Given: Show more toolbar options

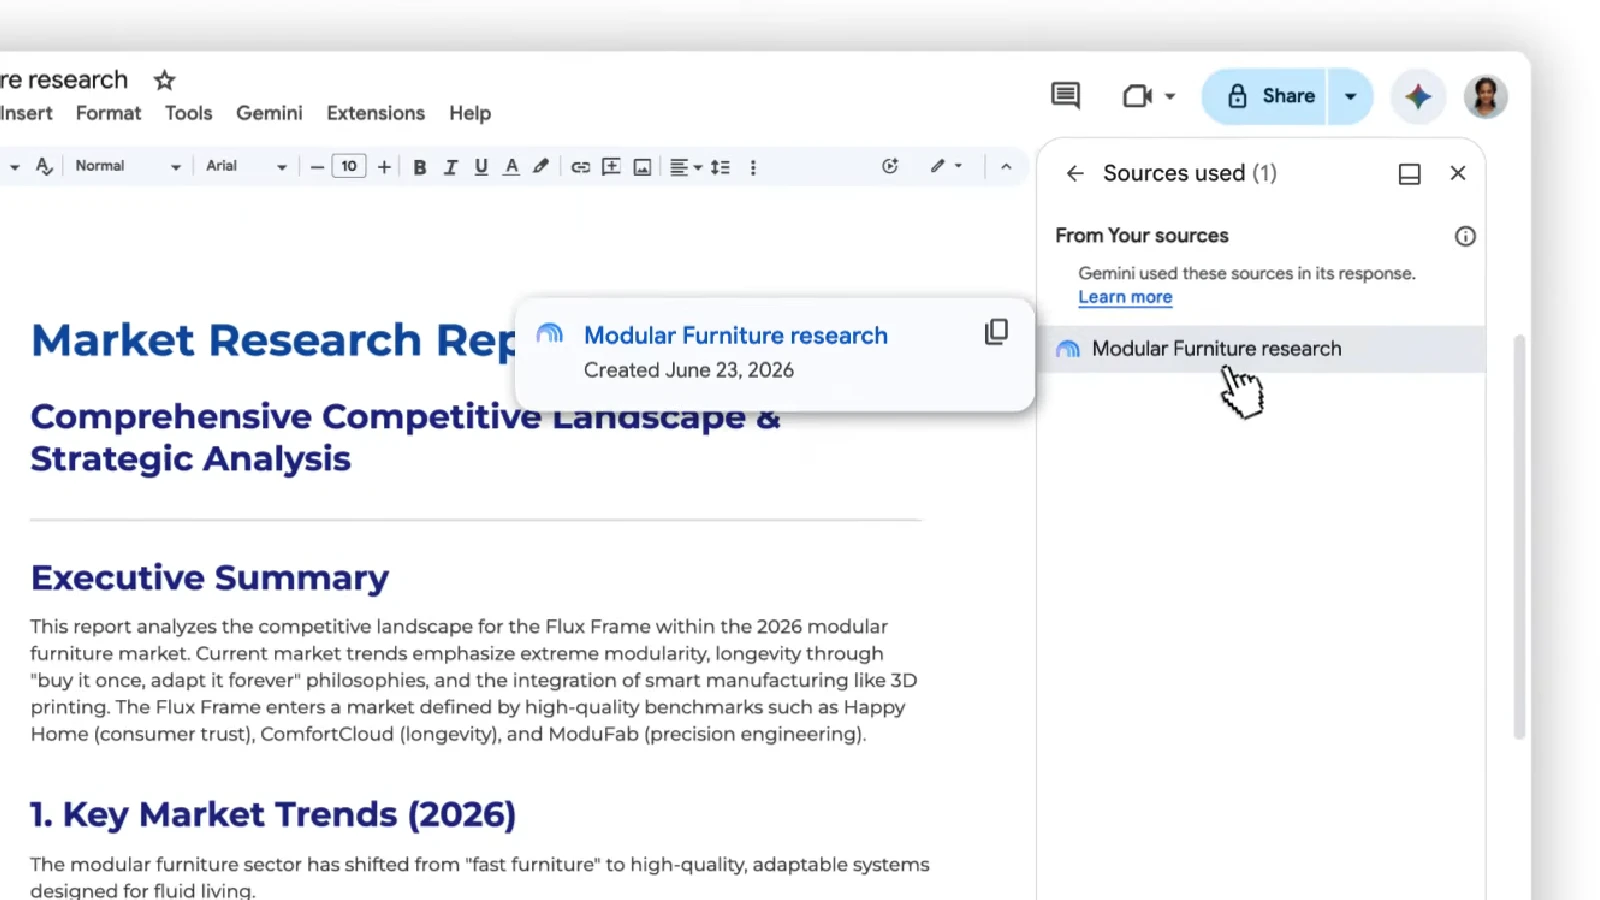Looking at the screenshot, I should [753, 167].
